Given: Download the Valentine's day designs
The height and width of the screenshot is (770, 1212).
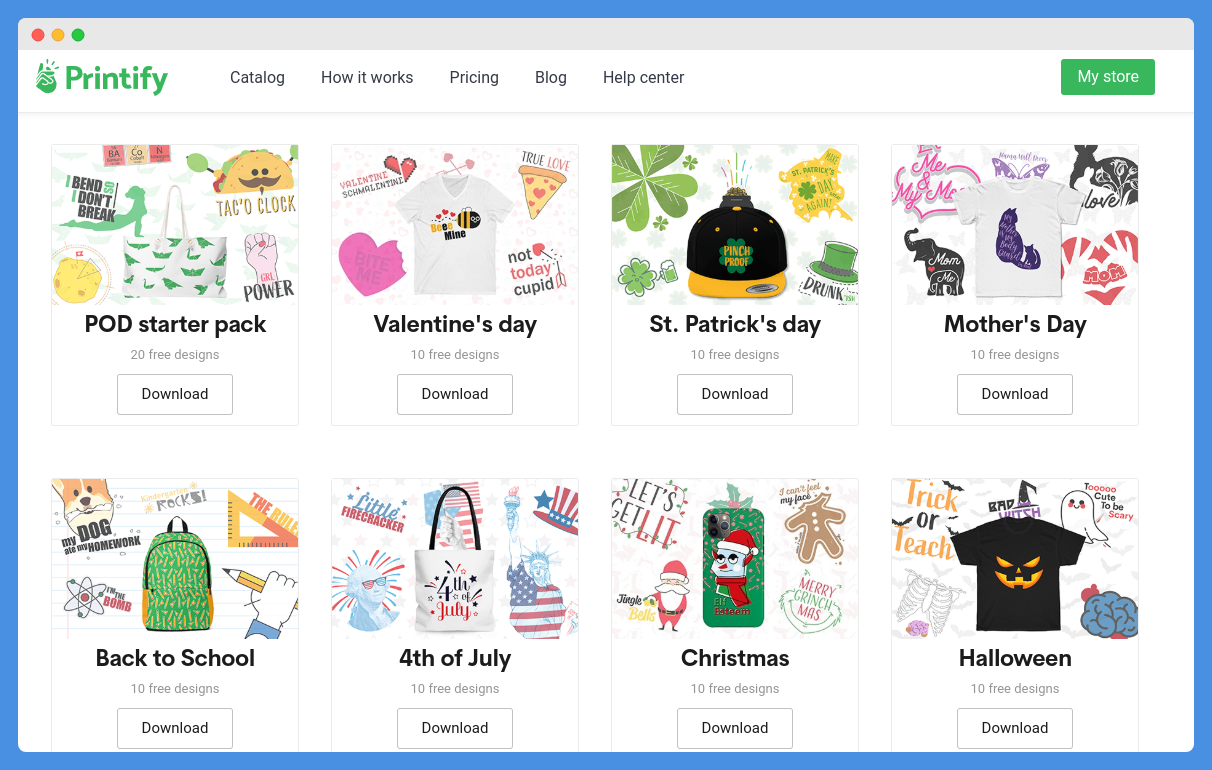Looking at the screenshot, I should [455, 394].
